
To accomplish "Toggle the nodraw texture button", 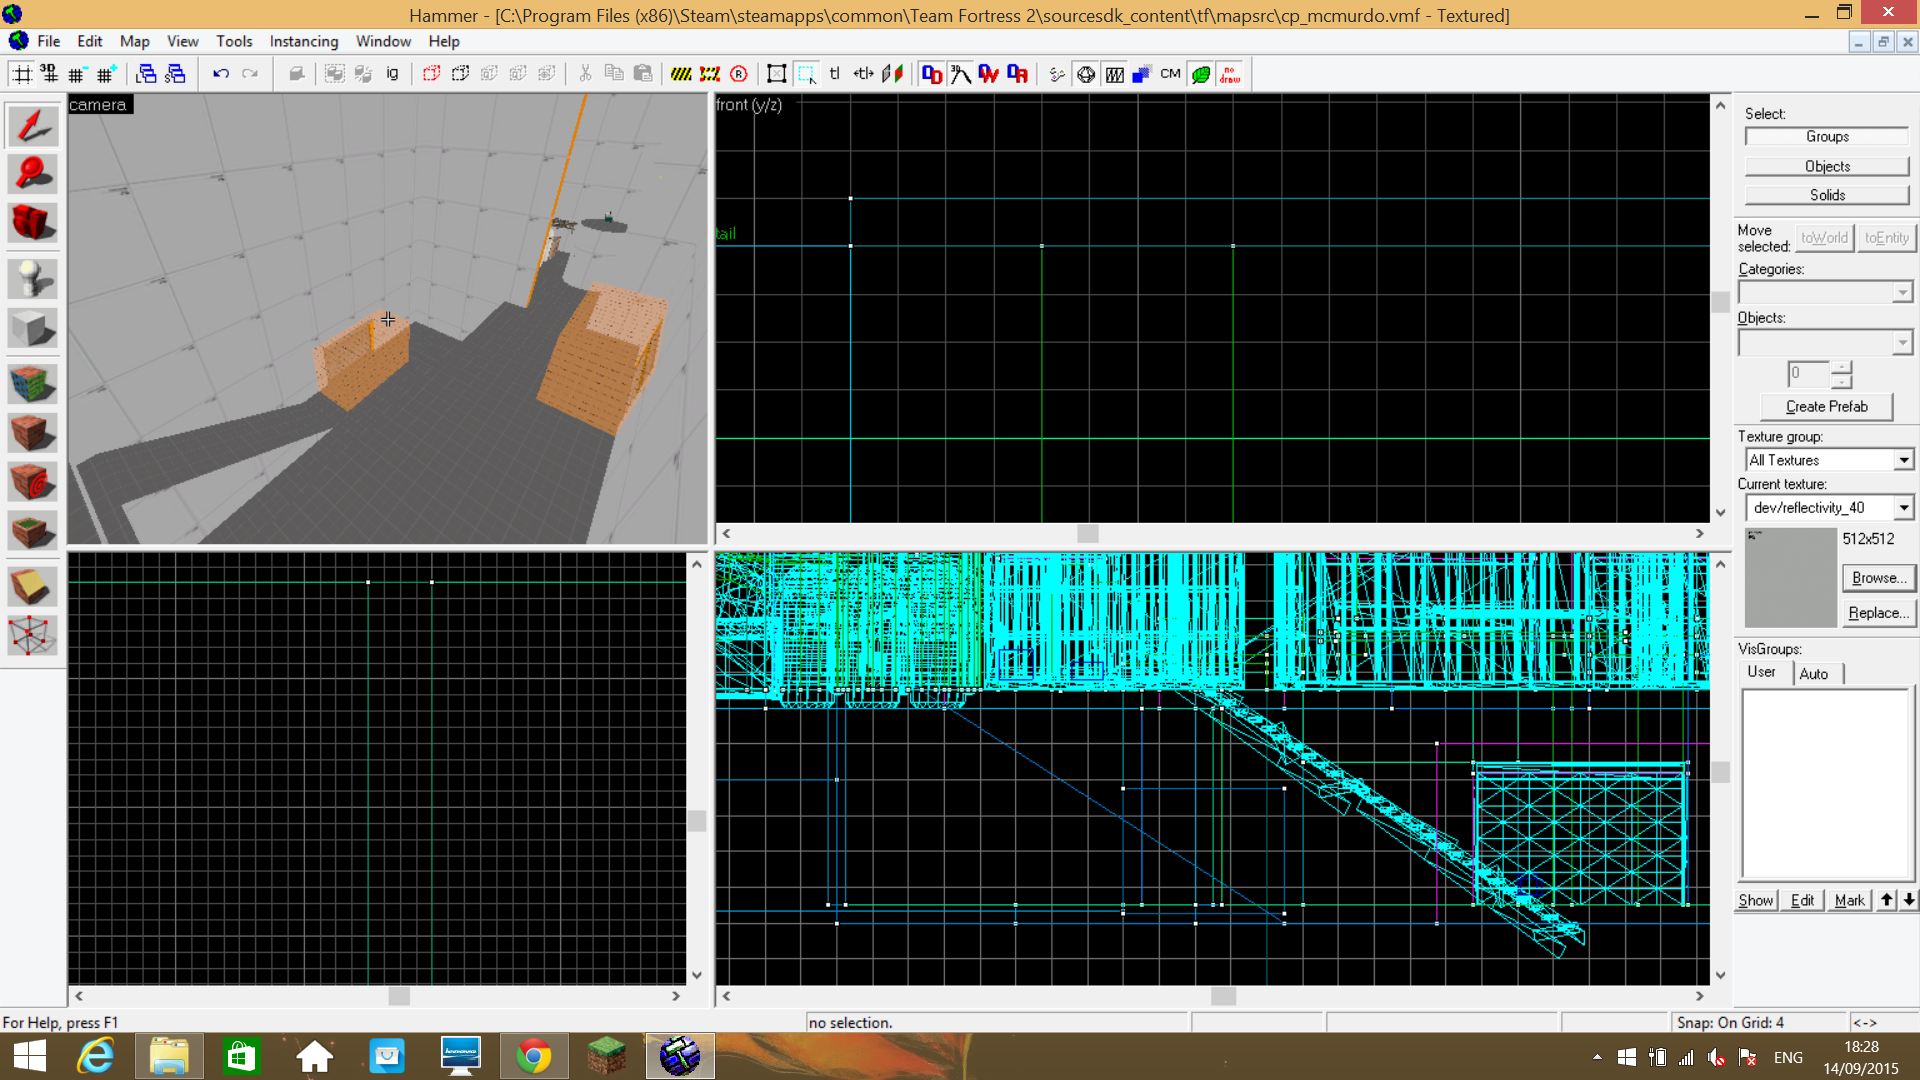I will pos(1229,74).
